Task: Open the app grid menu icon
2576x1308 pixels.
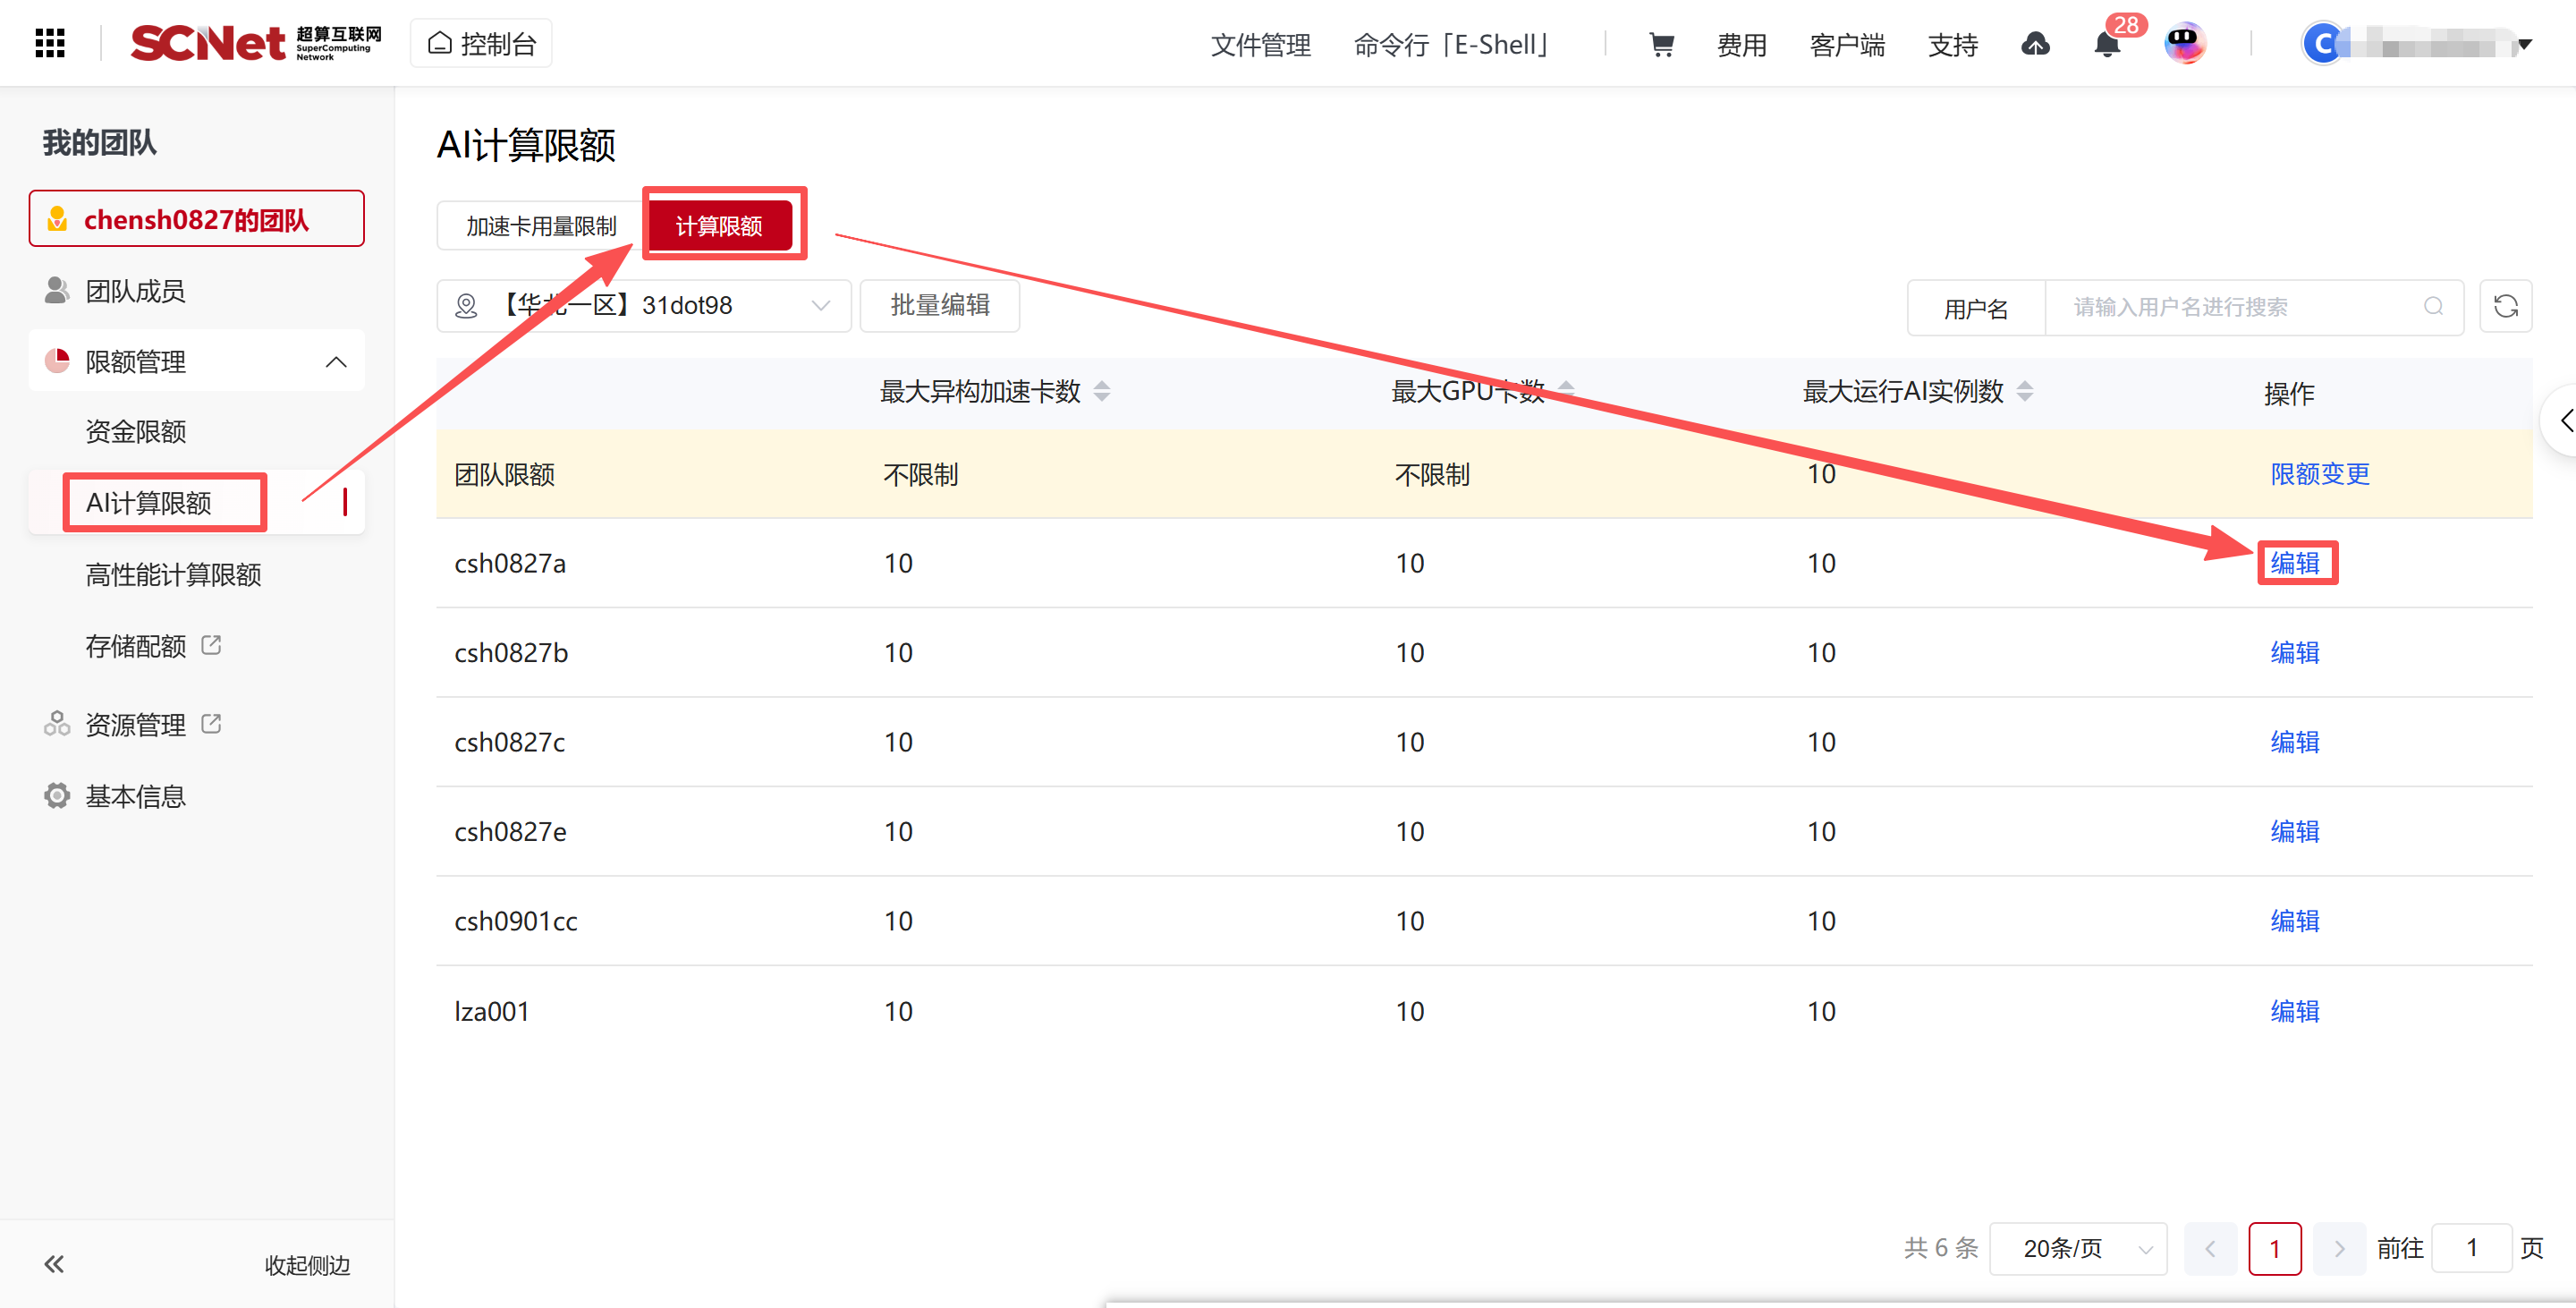Action: pos(49,43)
